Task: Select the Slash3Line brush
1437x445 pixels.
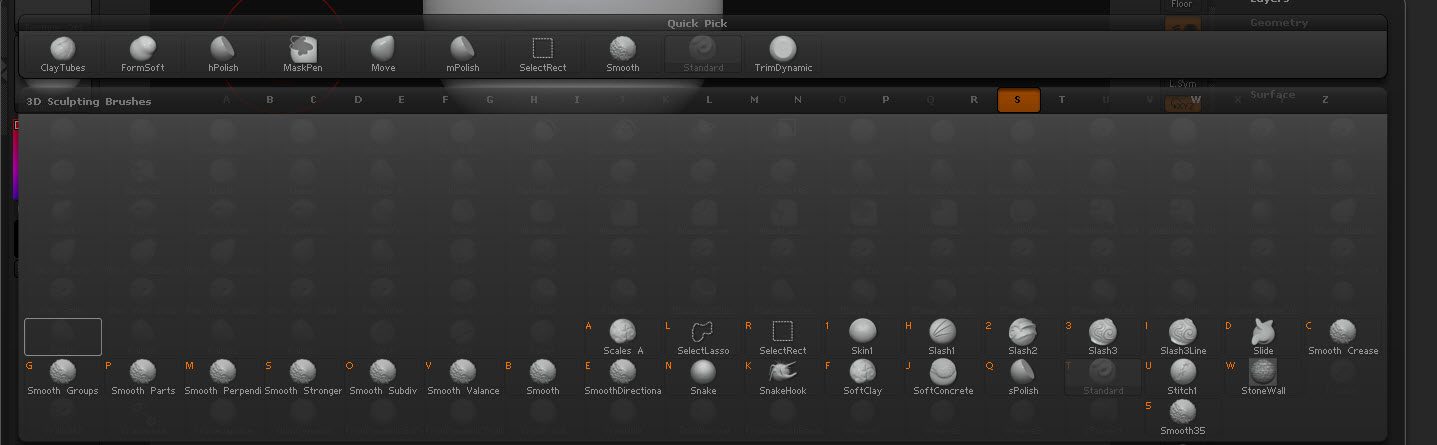Action: click(x=1183, y=338)
